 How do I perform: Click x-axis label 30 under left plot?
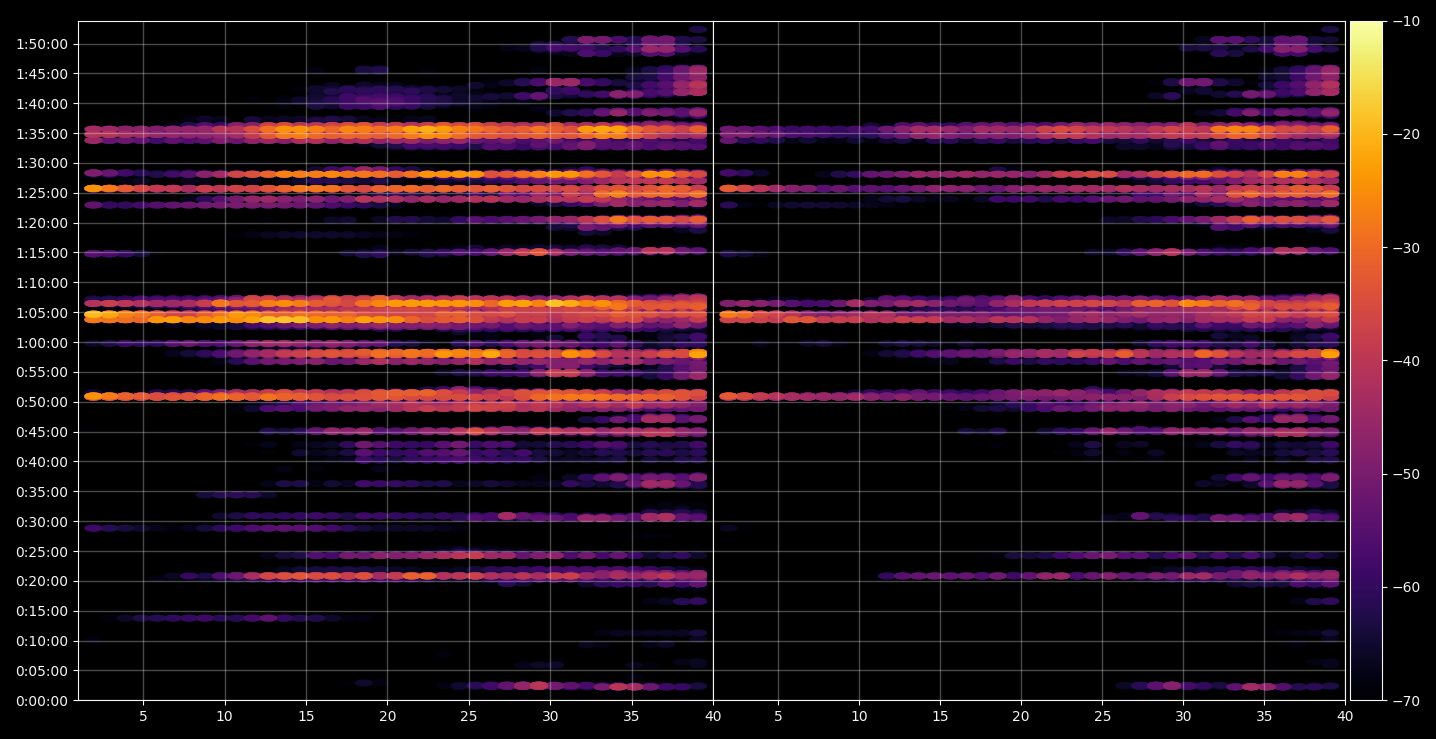pyautogui.click(x=550, y=717)
